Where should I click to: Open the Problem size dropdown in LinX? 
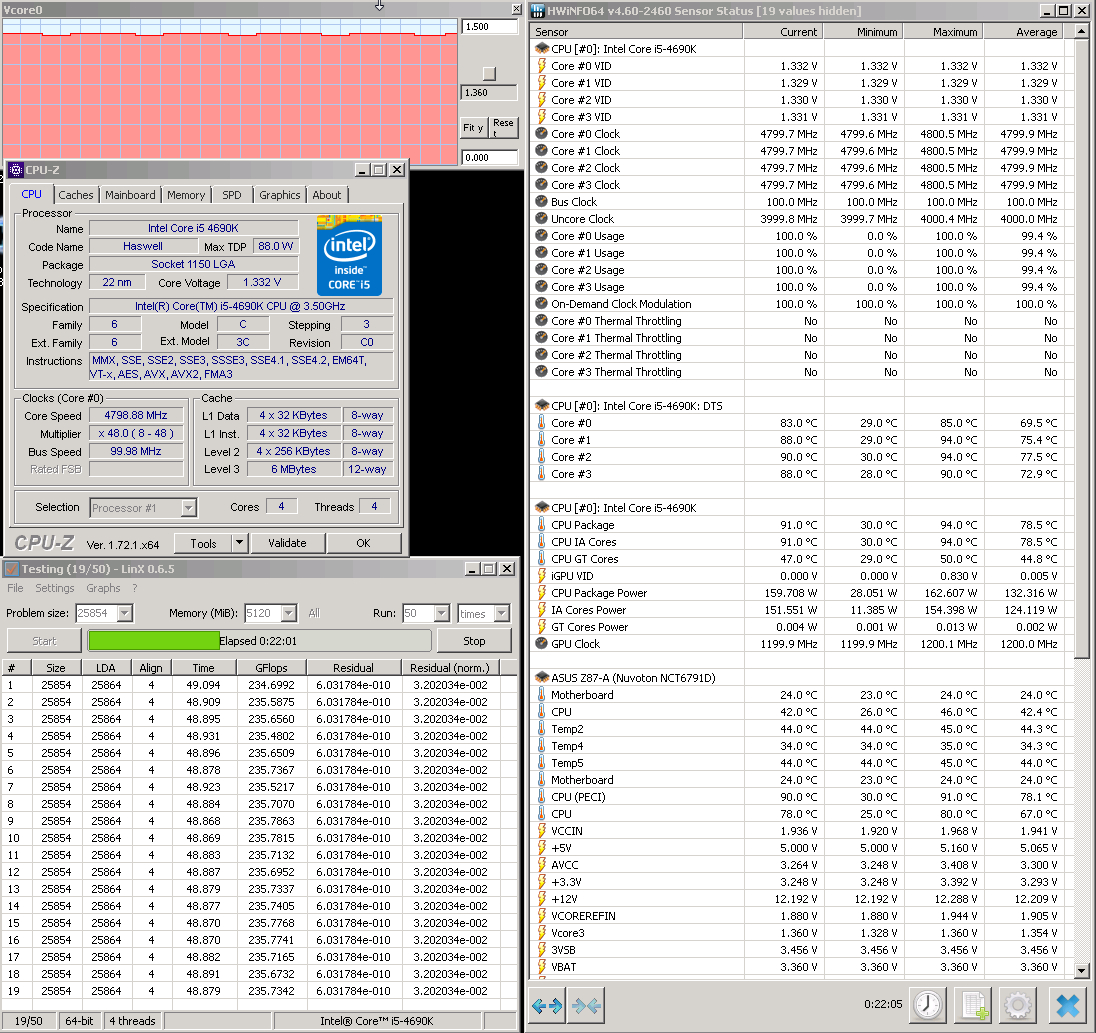pyautogui.click(x=124, y=613)
